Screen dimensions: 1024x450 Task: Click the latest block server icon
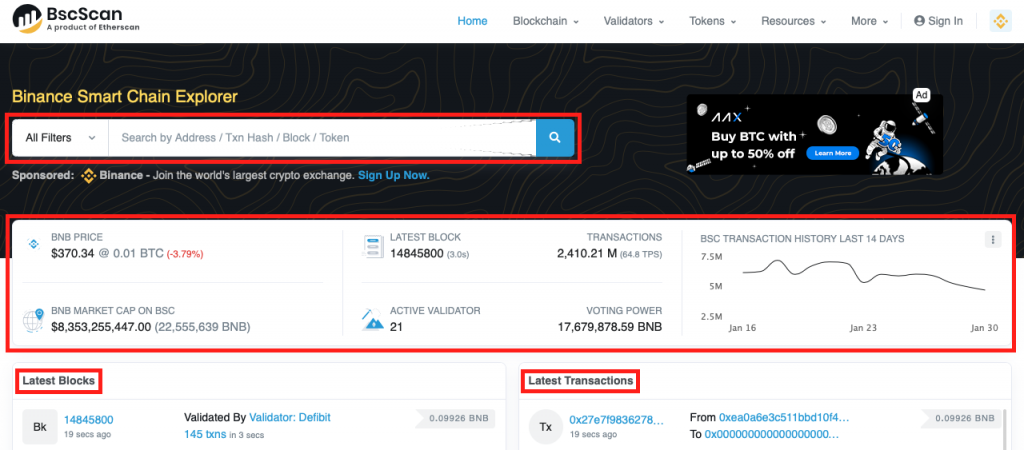coord(373,245)
